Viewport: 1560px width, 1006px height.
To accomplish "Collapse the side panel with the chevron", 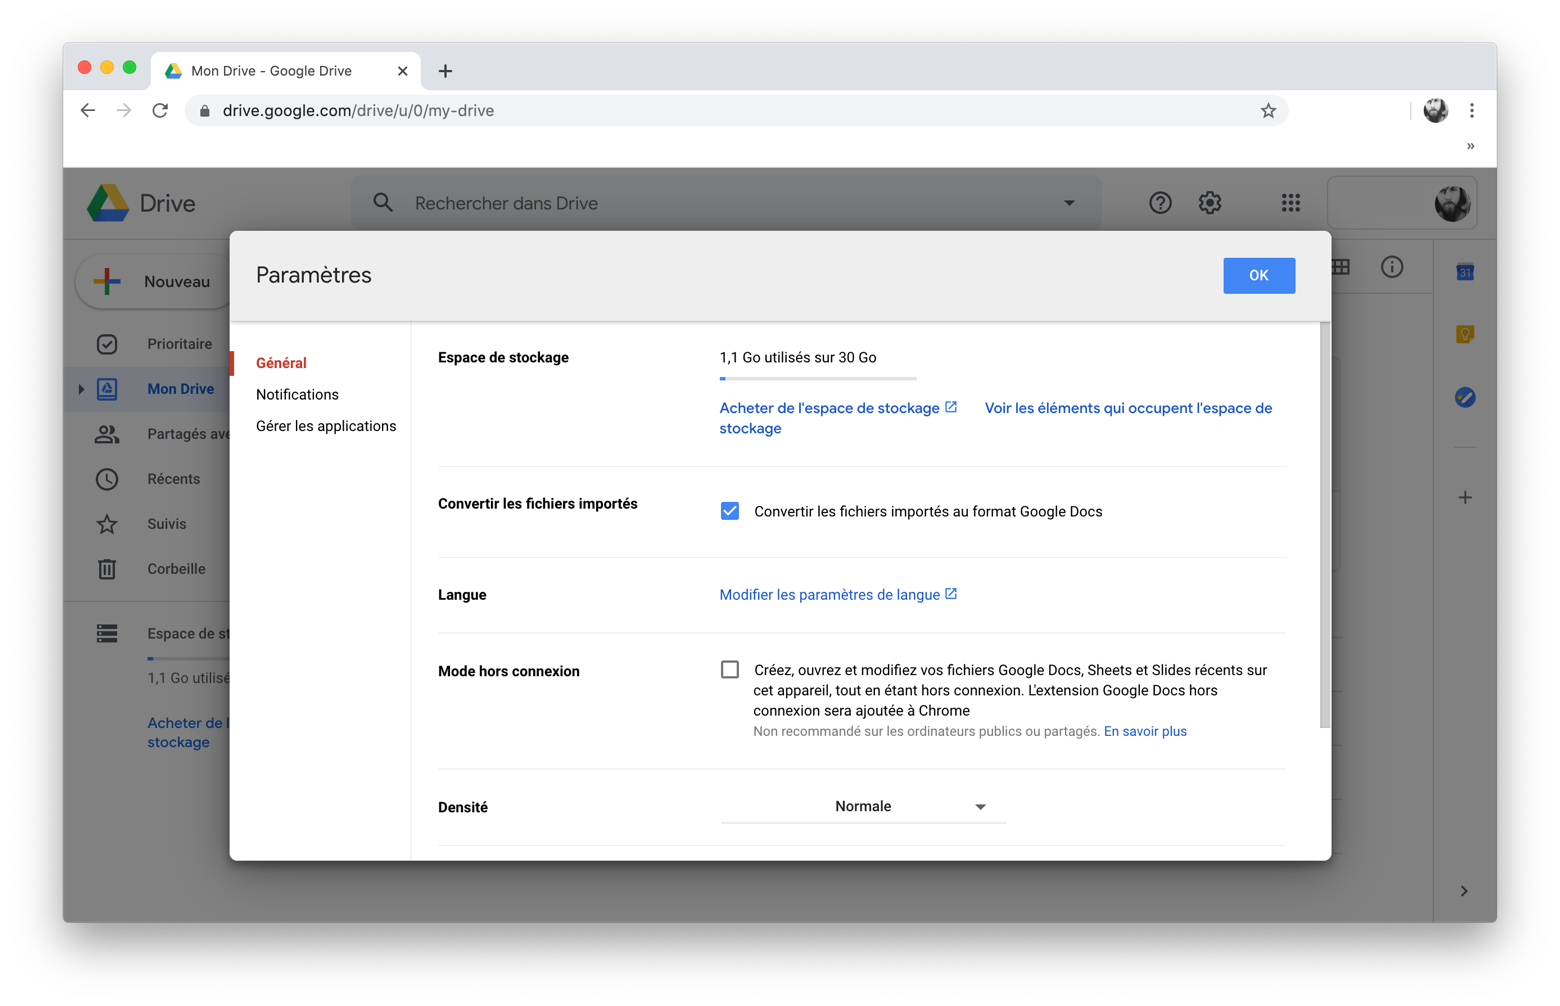I will [1464, 891].
